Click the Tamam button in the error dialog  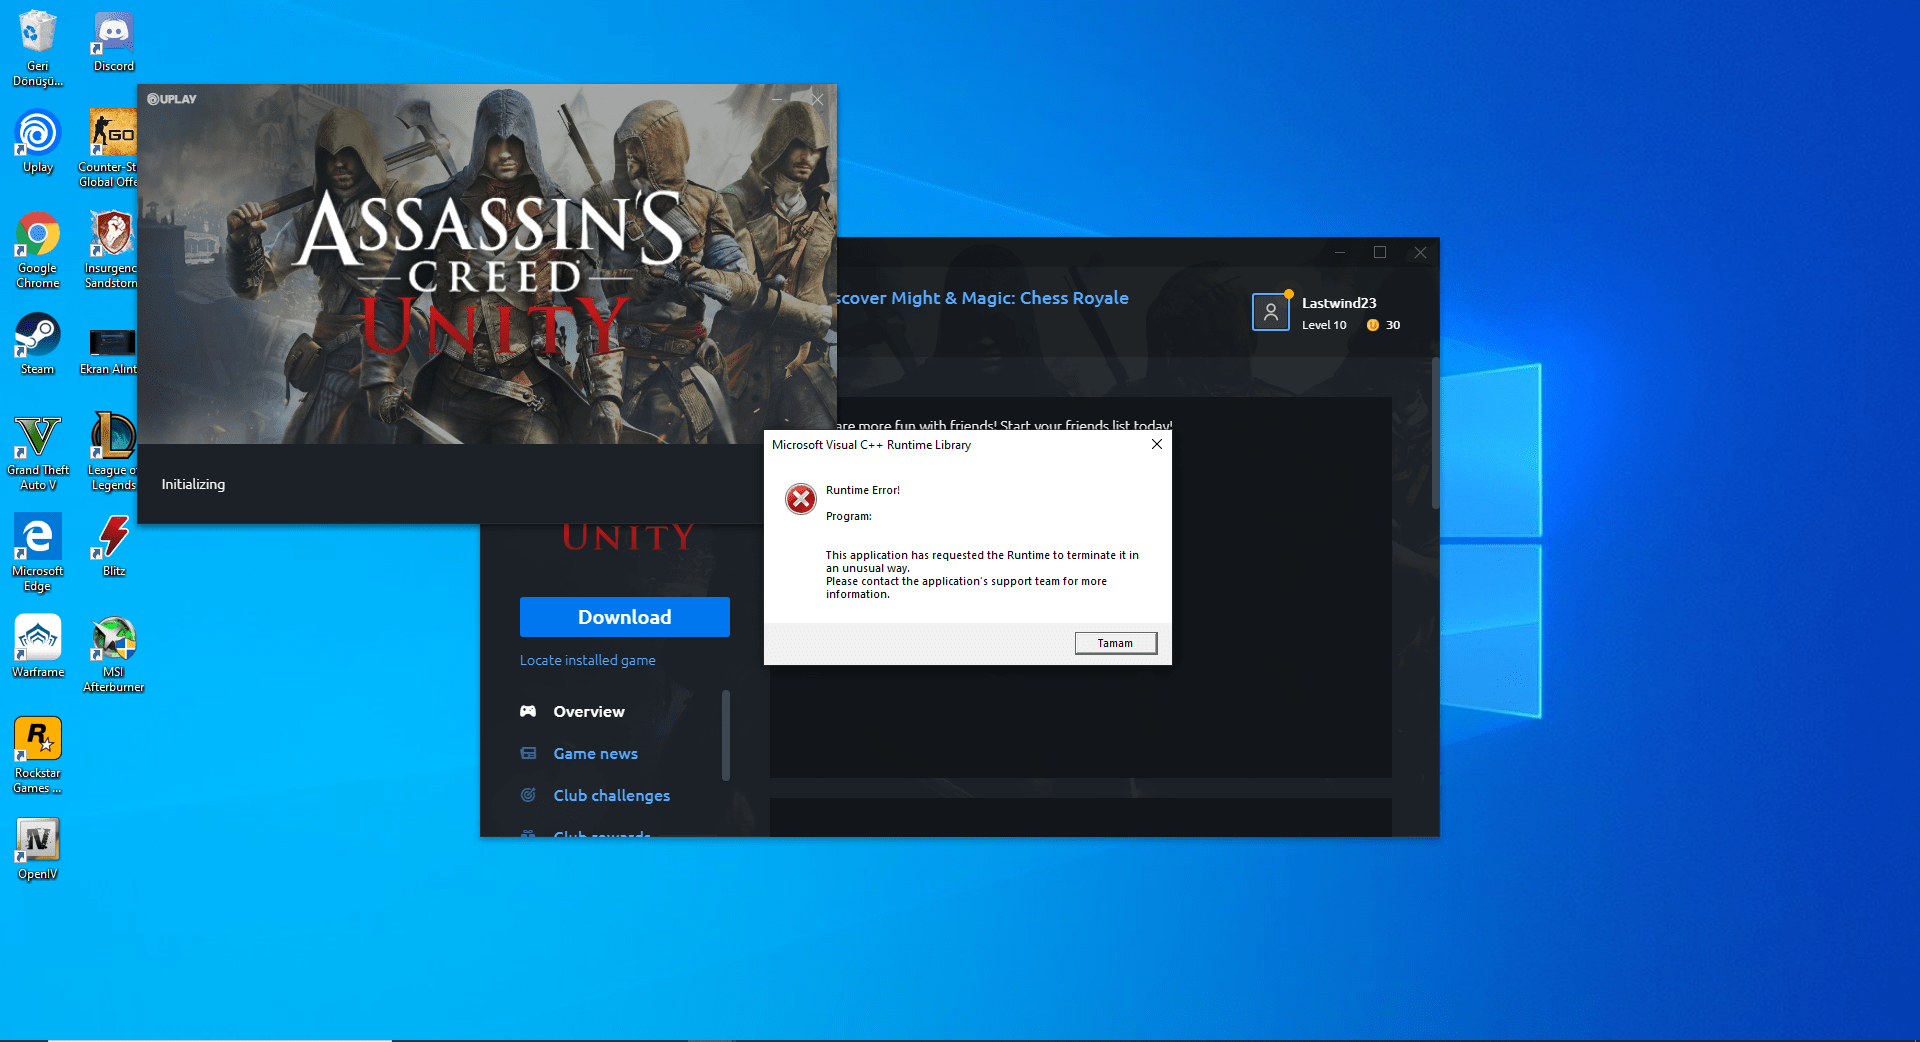1116,643
